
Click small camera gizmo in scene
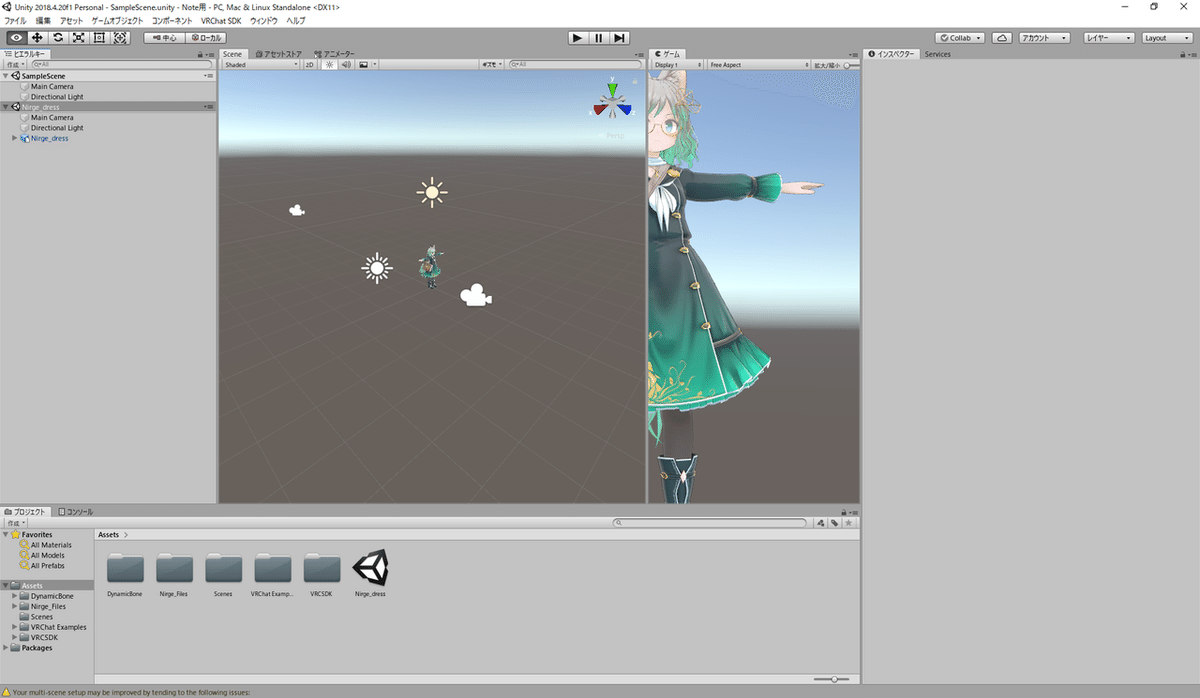click(296, 210)
